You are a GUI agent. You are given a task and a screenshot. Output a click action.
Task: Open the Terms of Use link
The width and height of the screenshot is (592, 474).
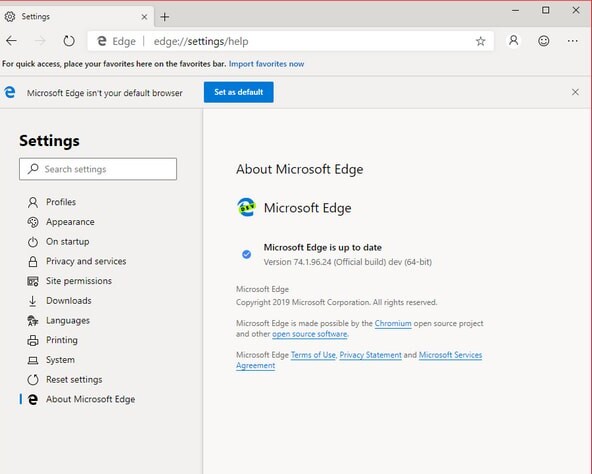[x=313, y=355]
